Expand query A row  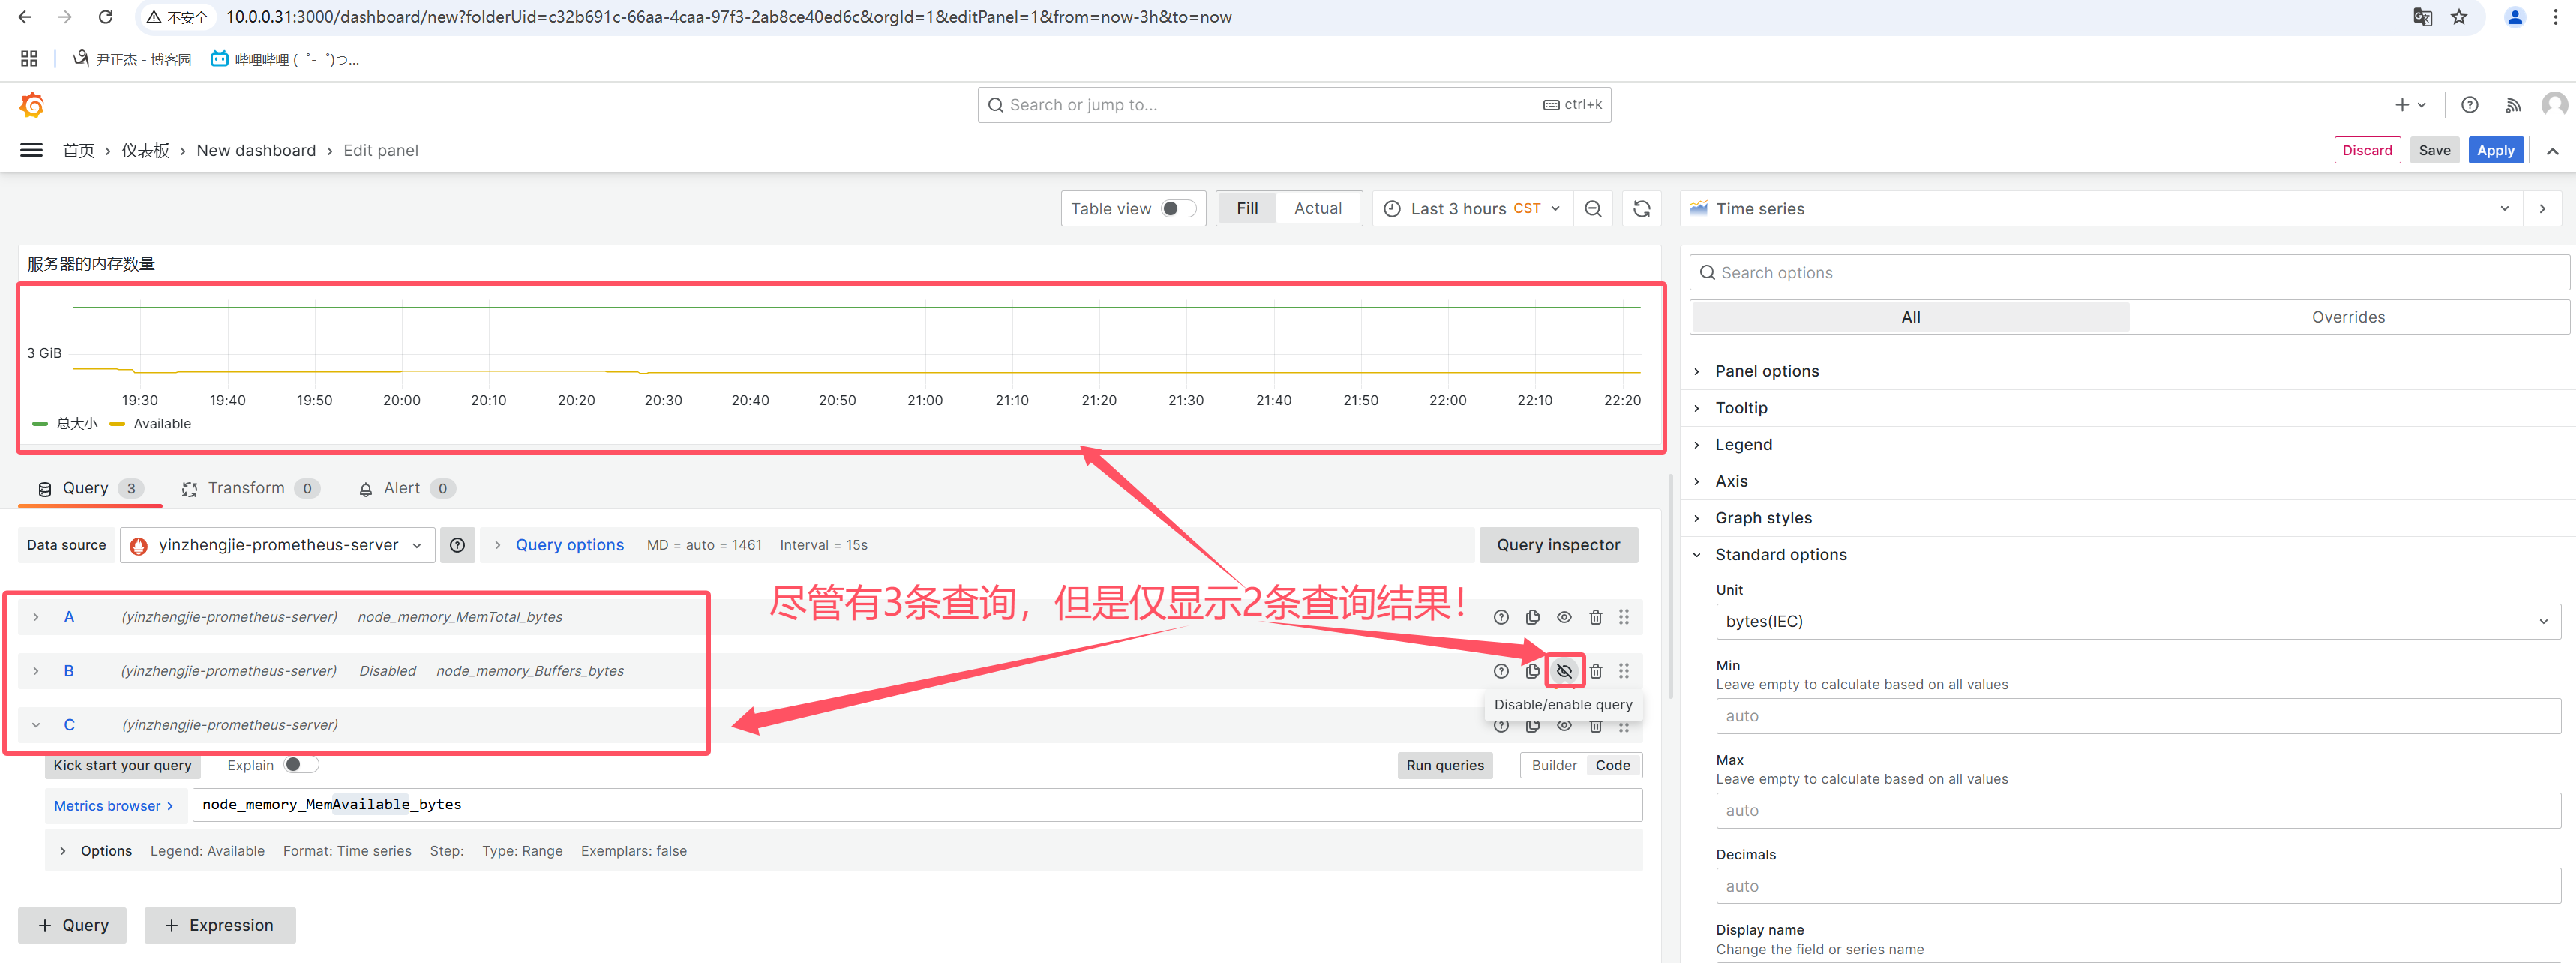click(36, 617)
